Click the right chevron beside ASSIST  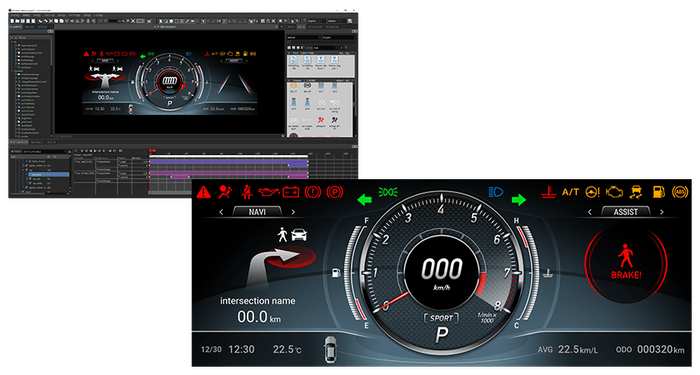click(x=662, y=212)
